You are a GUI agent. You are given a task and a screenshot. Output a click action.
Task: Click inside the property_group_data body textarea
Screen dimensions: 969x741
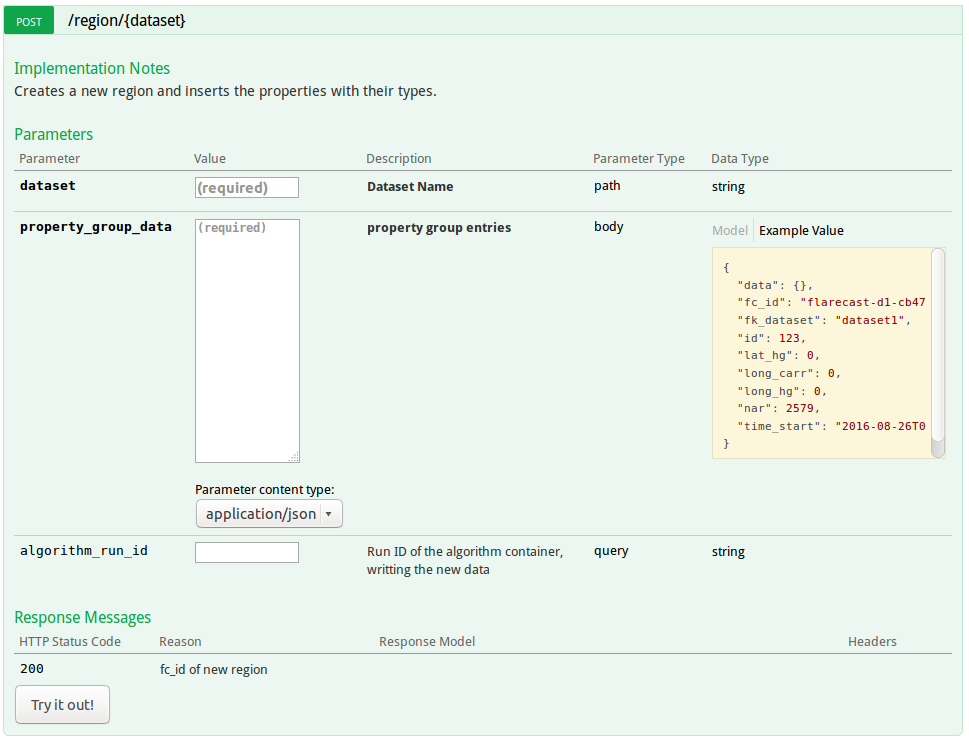pyautogui.click(x=247, y=340)
